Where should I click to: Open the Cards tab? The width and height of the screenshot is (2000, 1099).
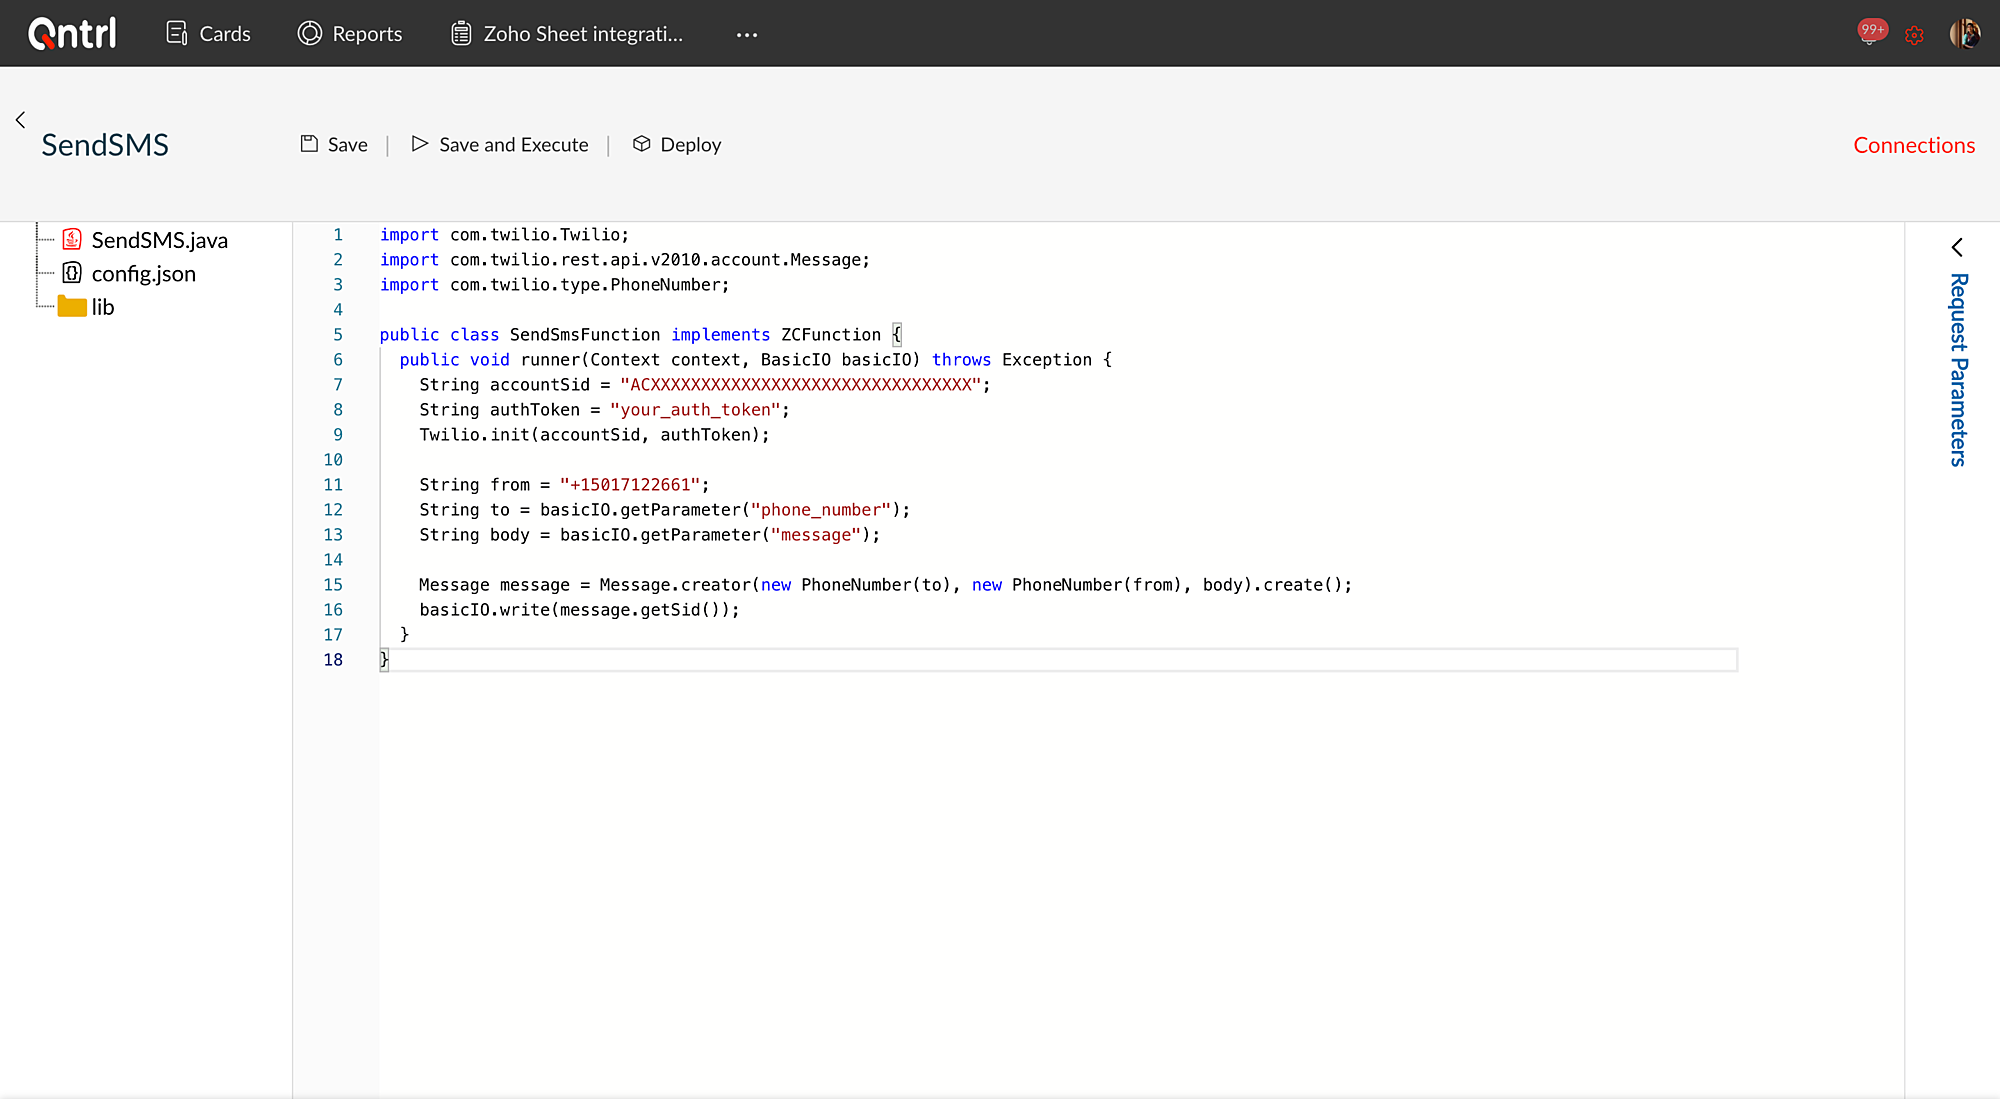click(208, 34)
